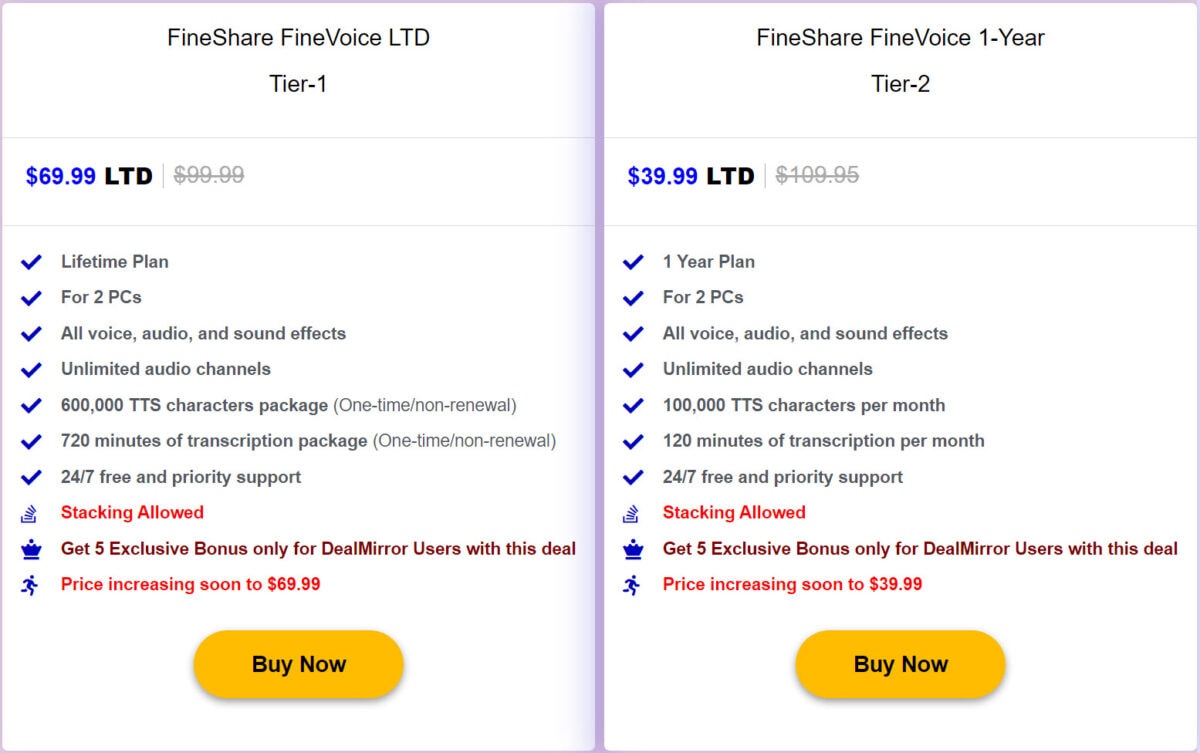1200x753 pixels.
Task: Click the checkmark icon beside Lifetime Plan
Action: coord(31,262)
